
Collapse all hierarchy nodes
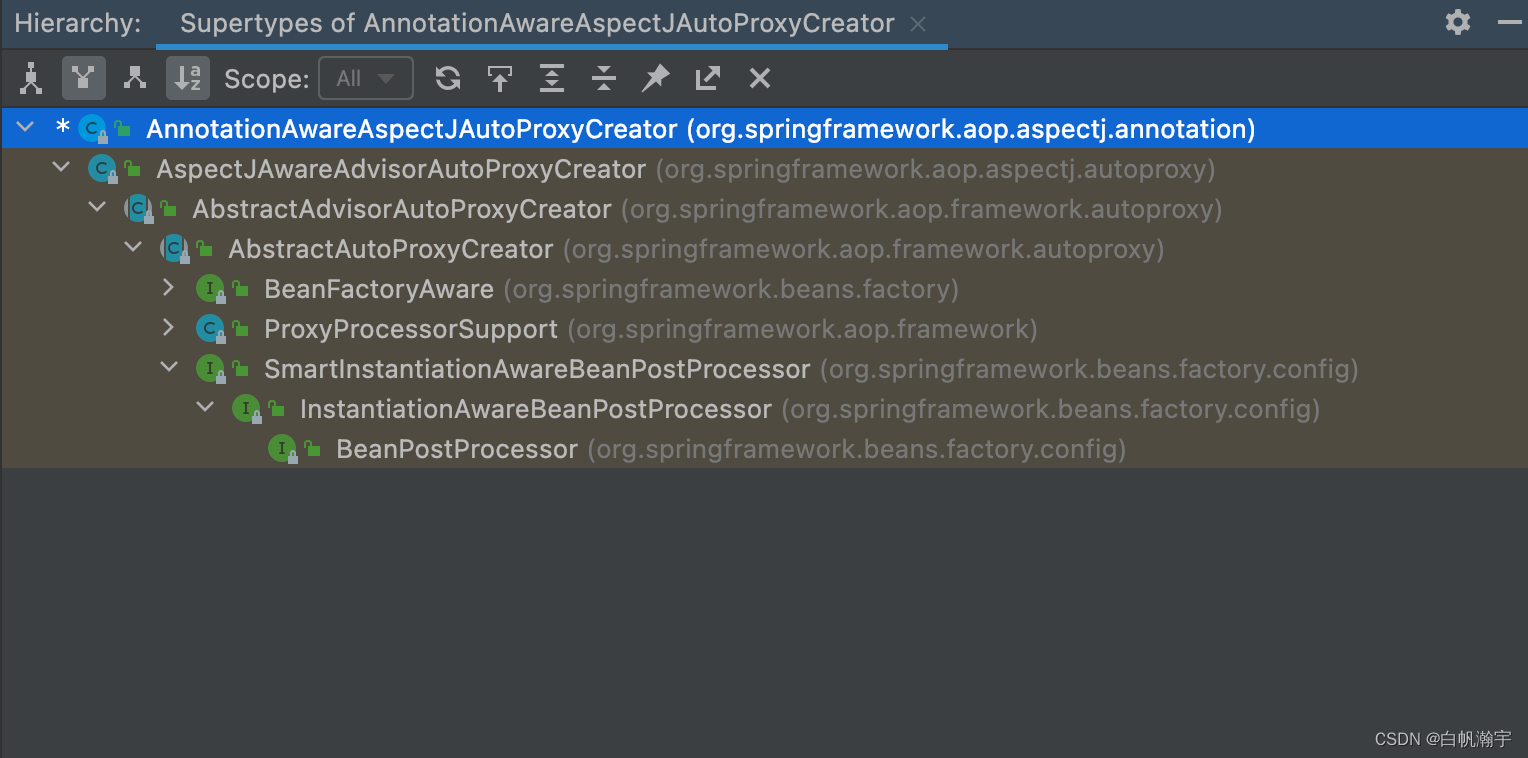tap(604, 79)
